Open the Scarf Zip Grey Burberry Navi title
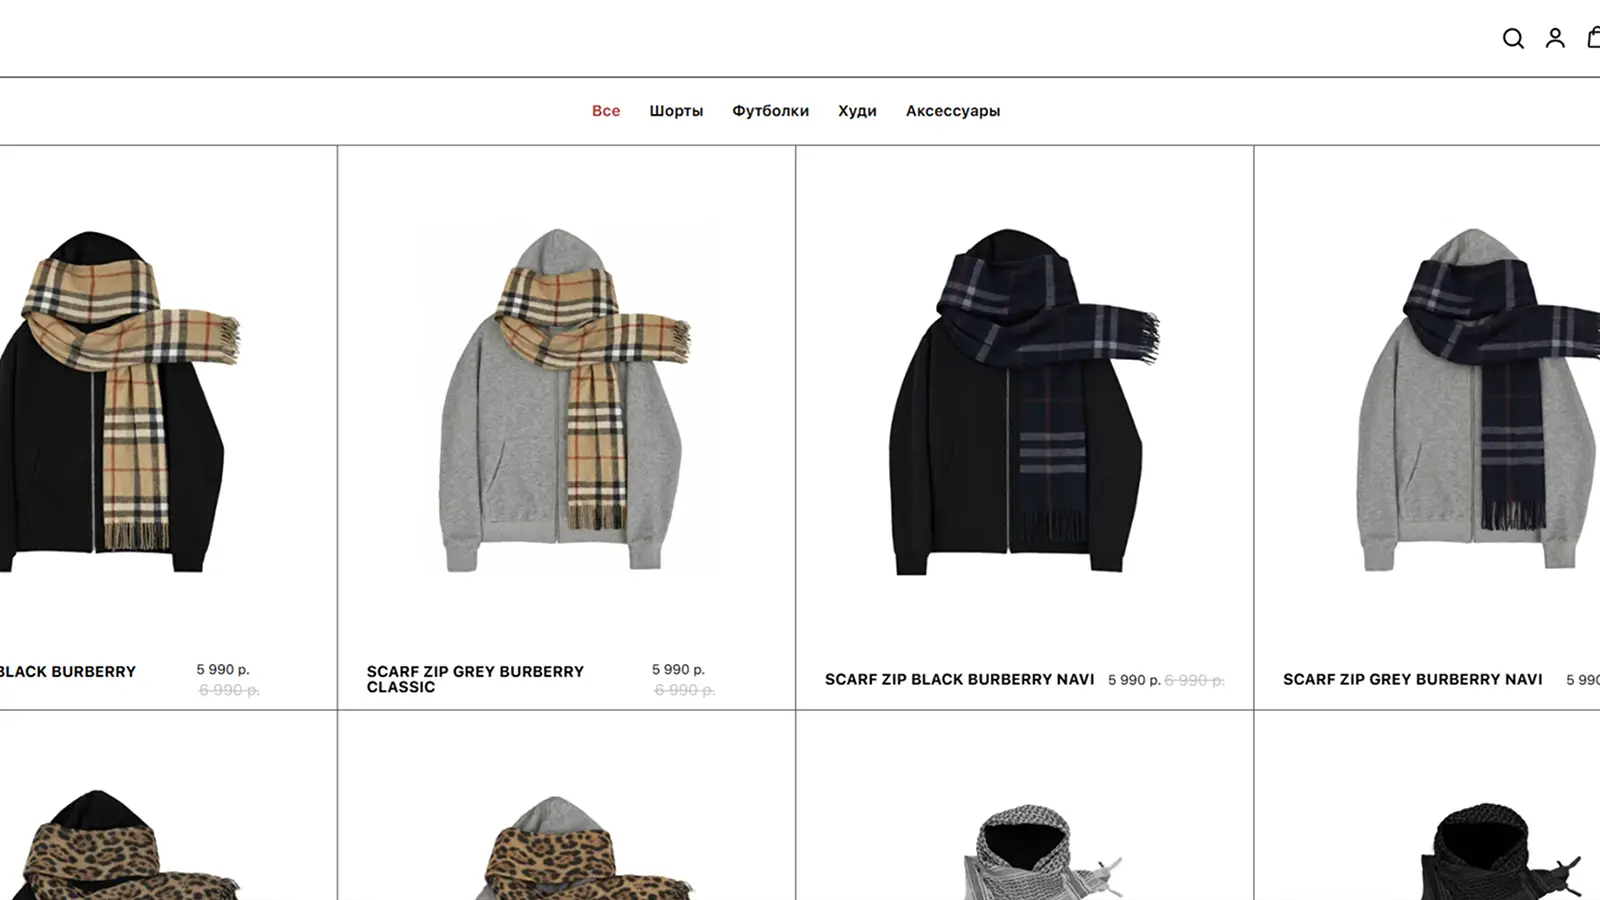Image resolution: width=1600 pixels, height=900 pixels. pos(1413,679)
